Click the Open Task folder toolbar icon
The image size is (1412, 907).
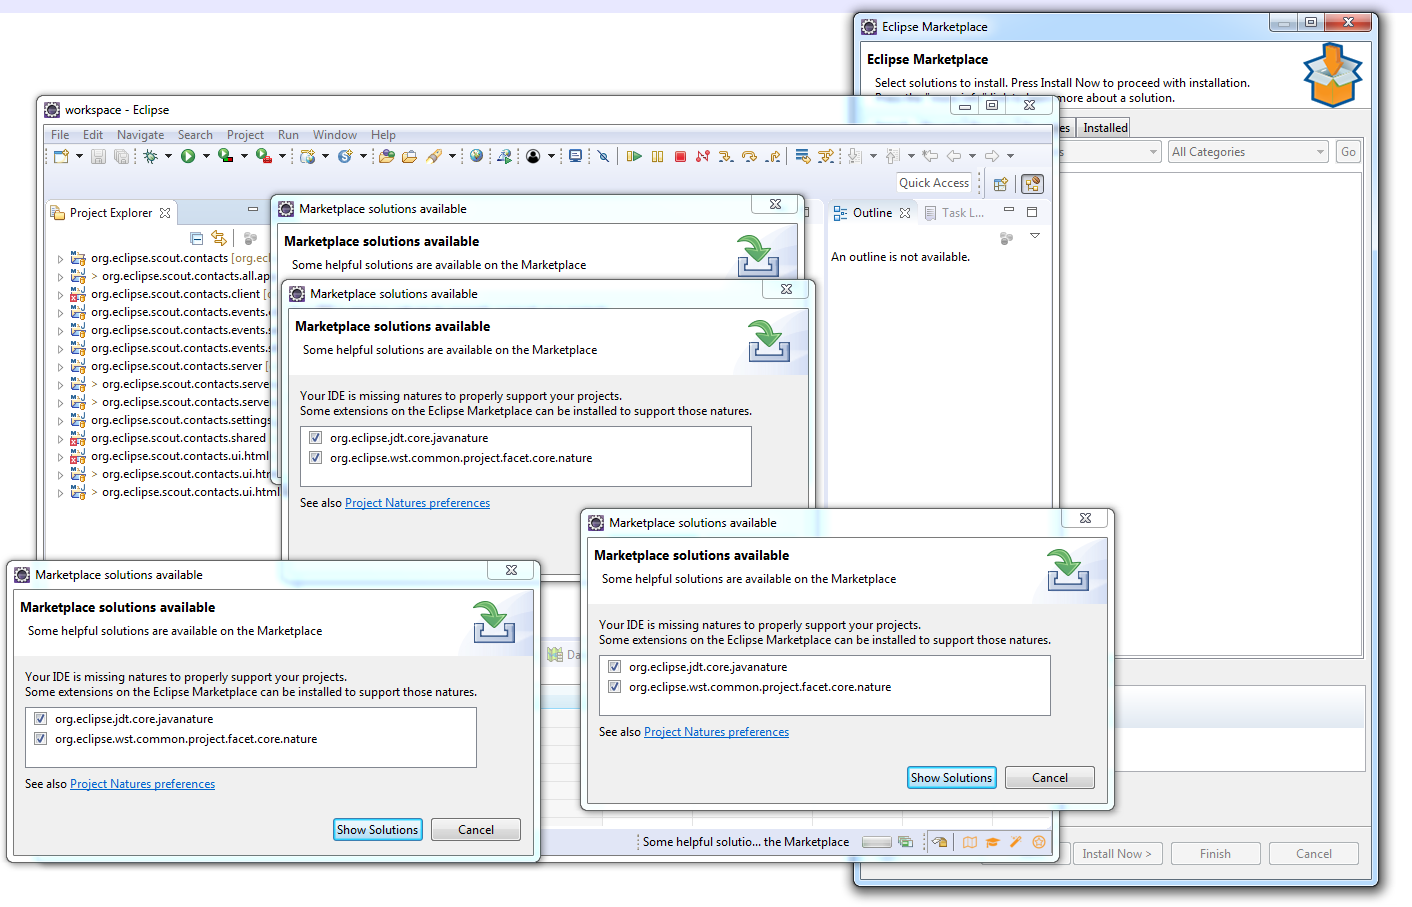(409, 156)
